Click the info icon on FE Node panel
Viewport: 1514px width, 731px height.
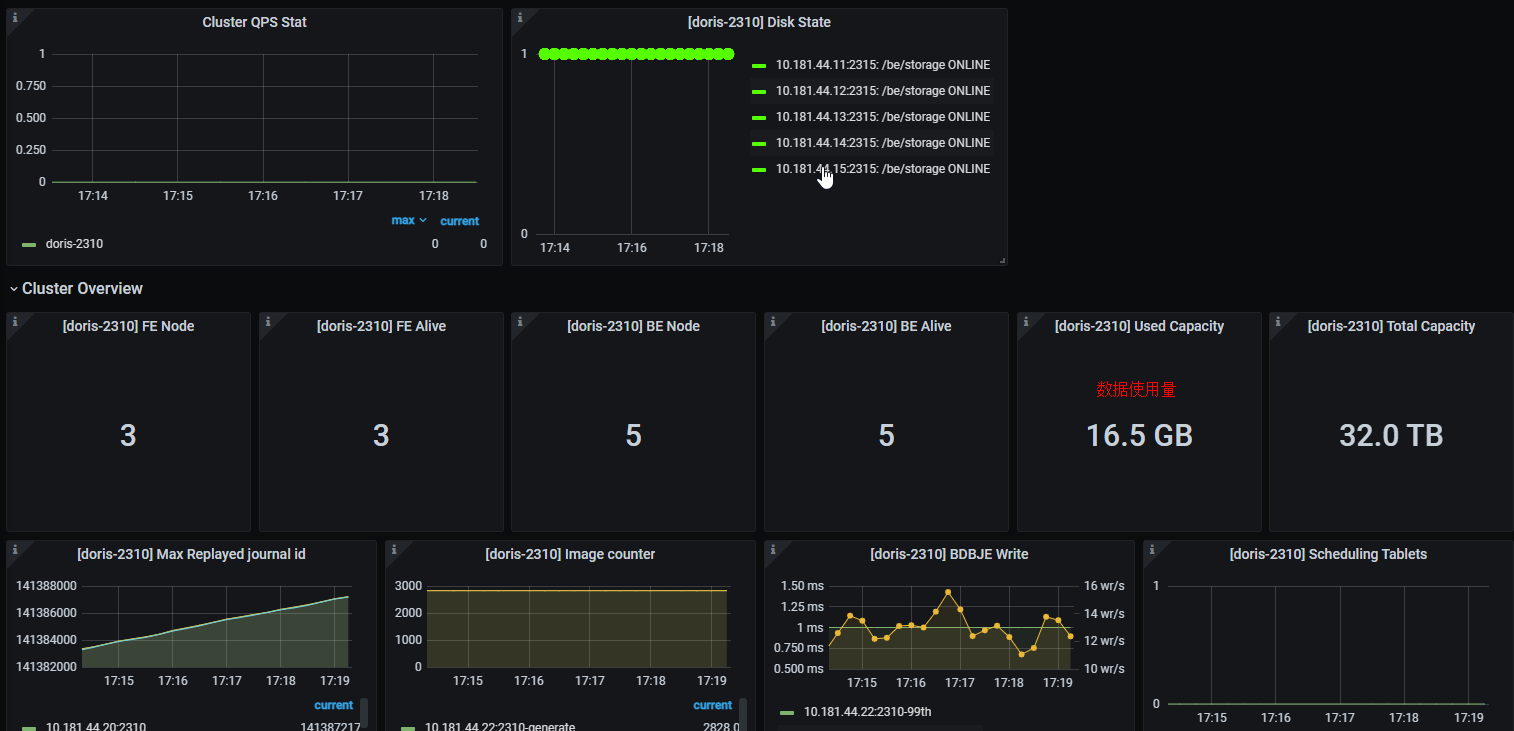tap(15, 320)
